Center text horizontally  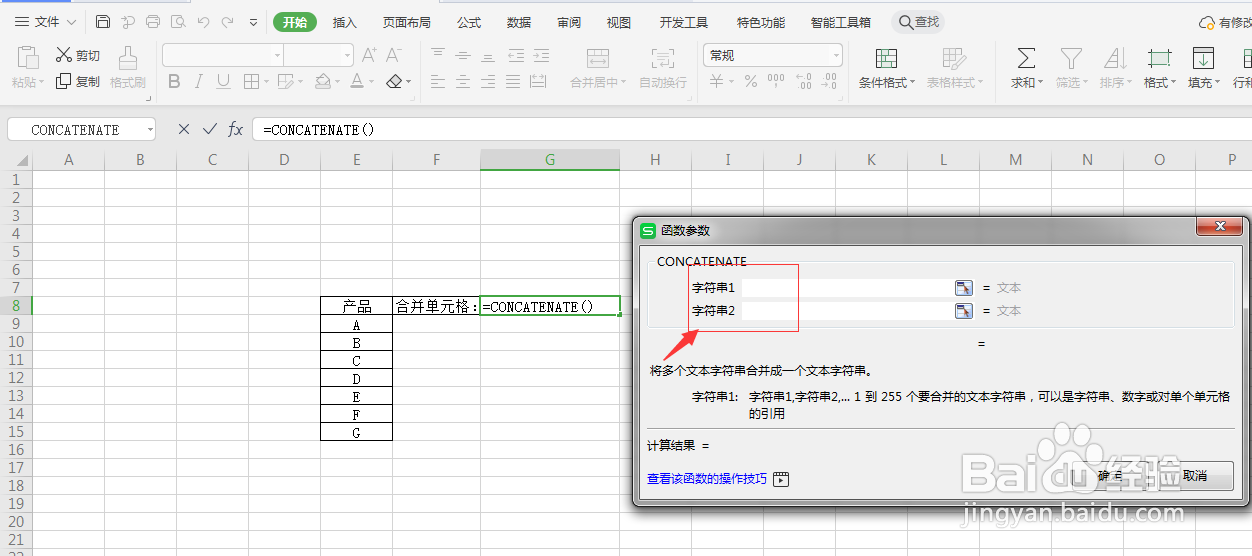click(463, 82)
